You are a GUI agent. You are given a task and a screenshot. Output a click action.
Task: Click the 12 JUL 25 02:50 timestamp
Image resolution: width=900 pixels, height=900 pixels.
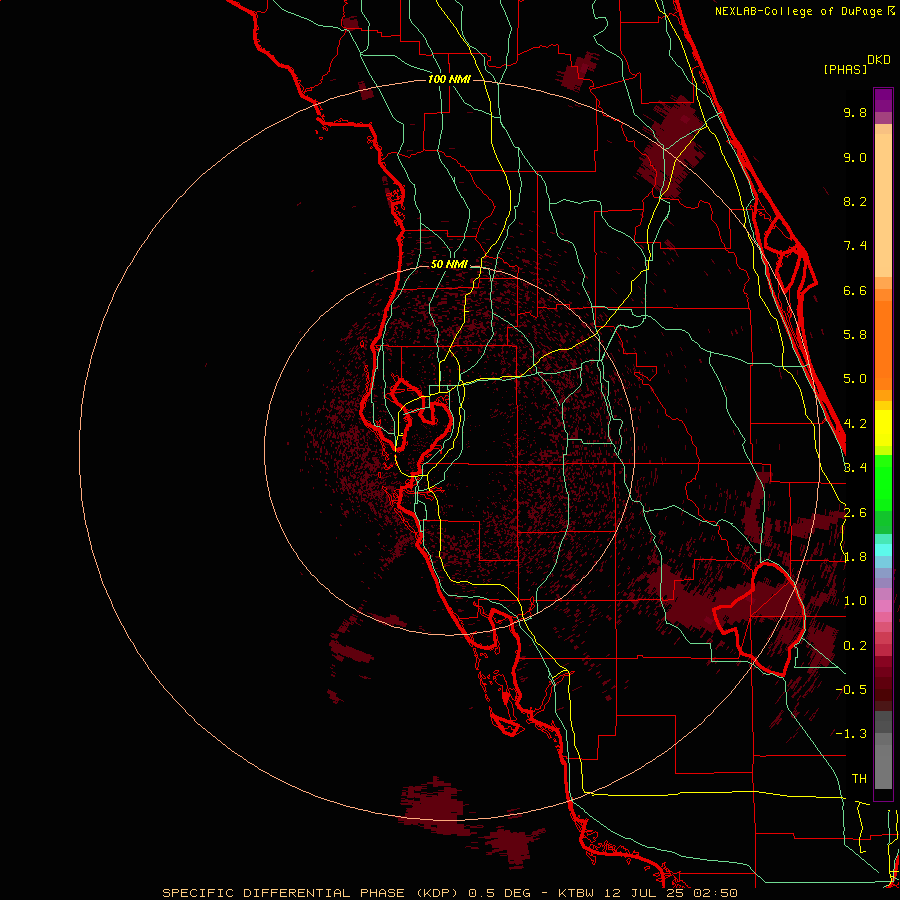(x=671, y=893)
